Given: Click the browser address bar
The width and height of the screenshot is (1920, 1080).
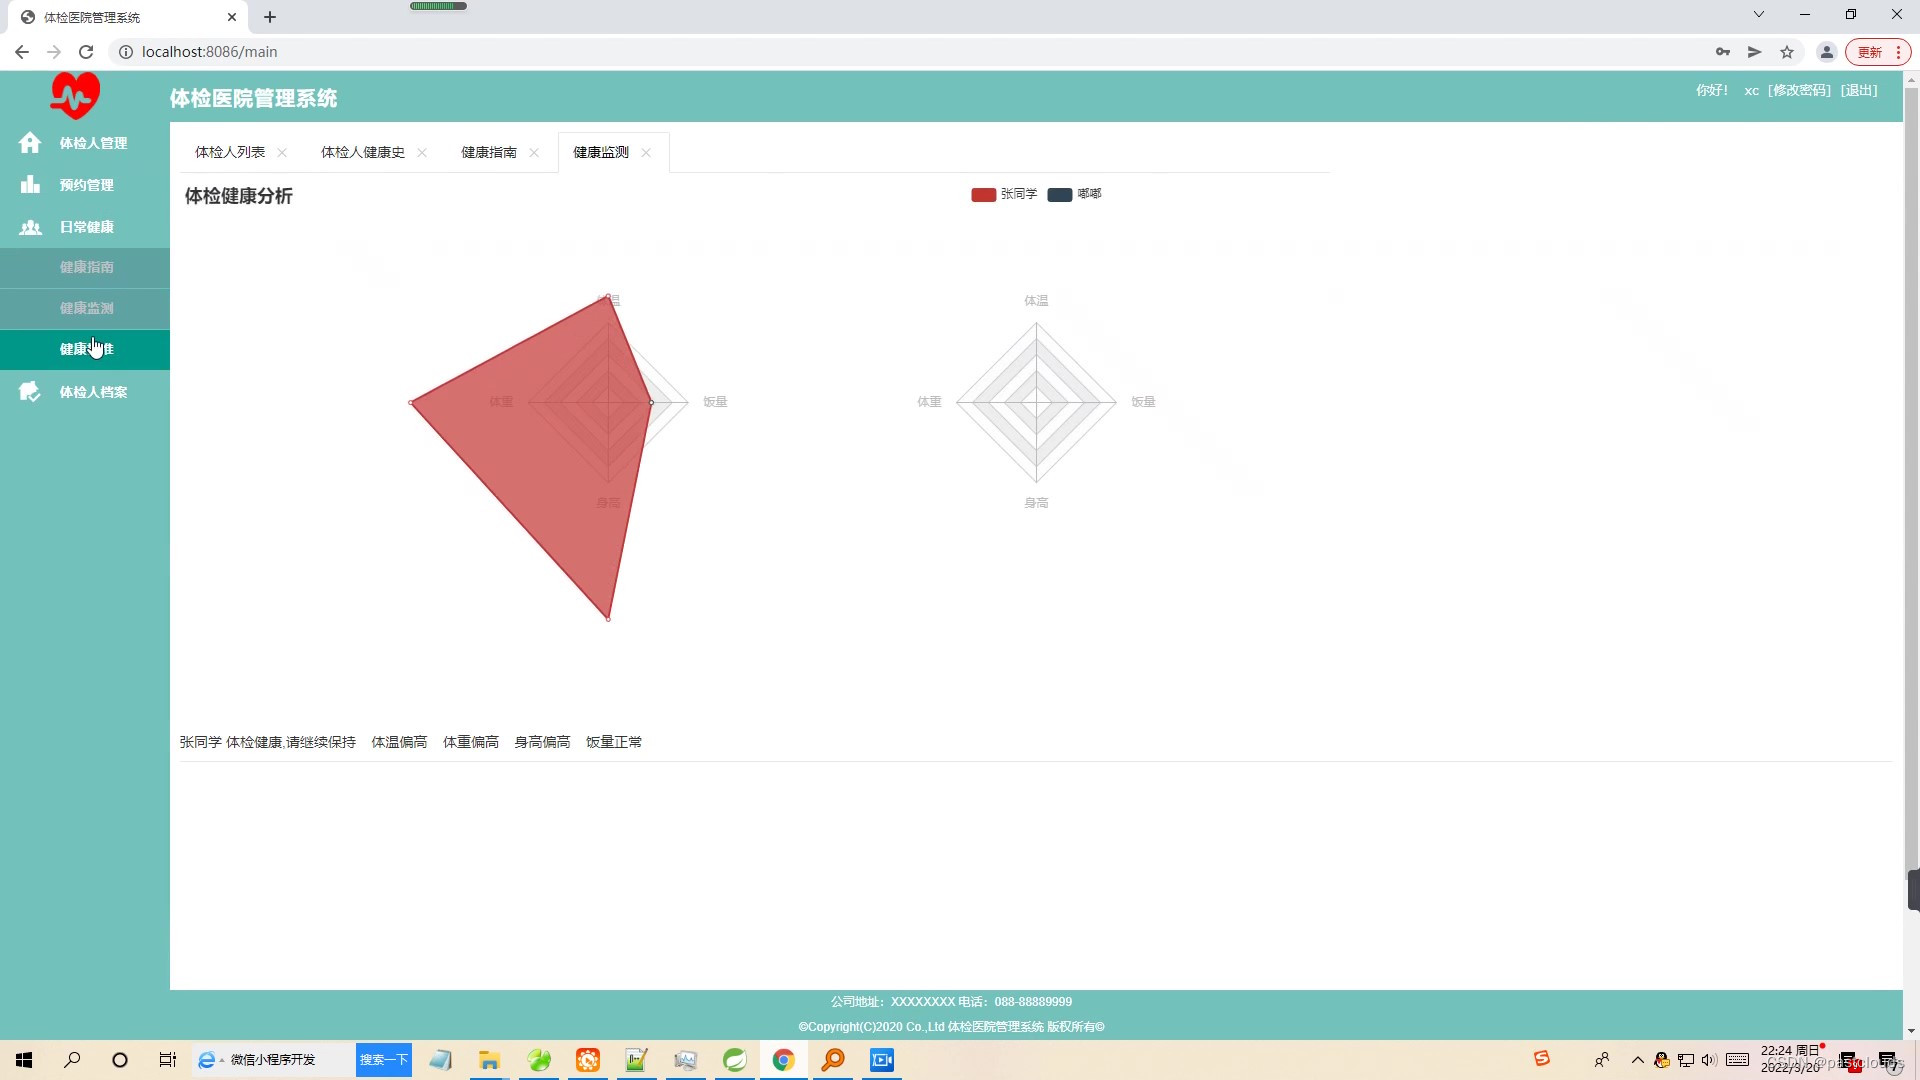Looking at the screenshot, I should tap(400, 51).
